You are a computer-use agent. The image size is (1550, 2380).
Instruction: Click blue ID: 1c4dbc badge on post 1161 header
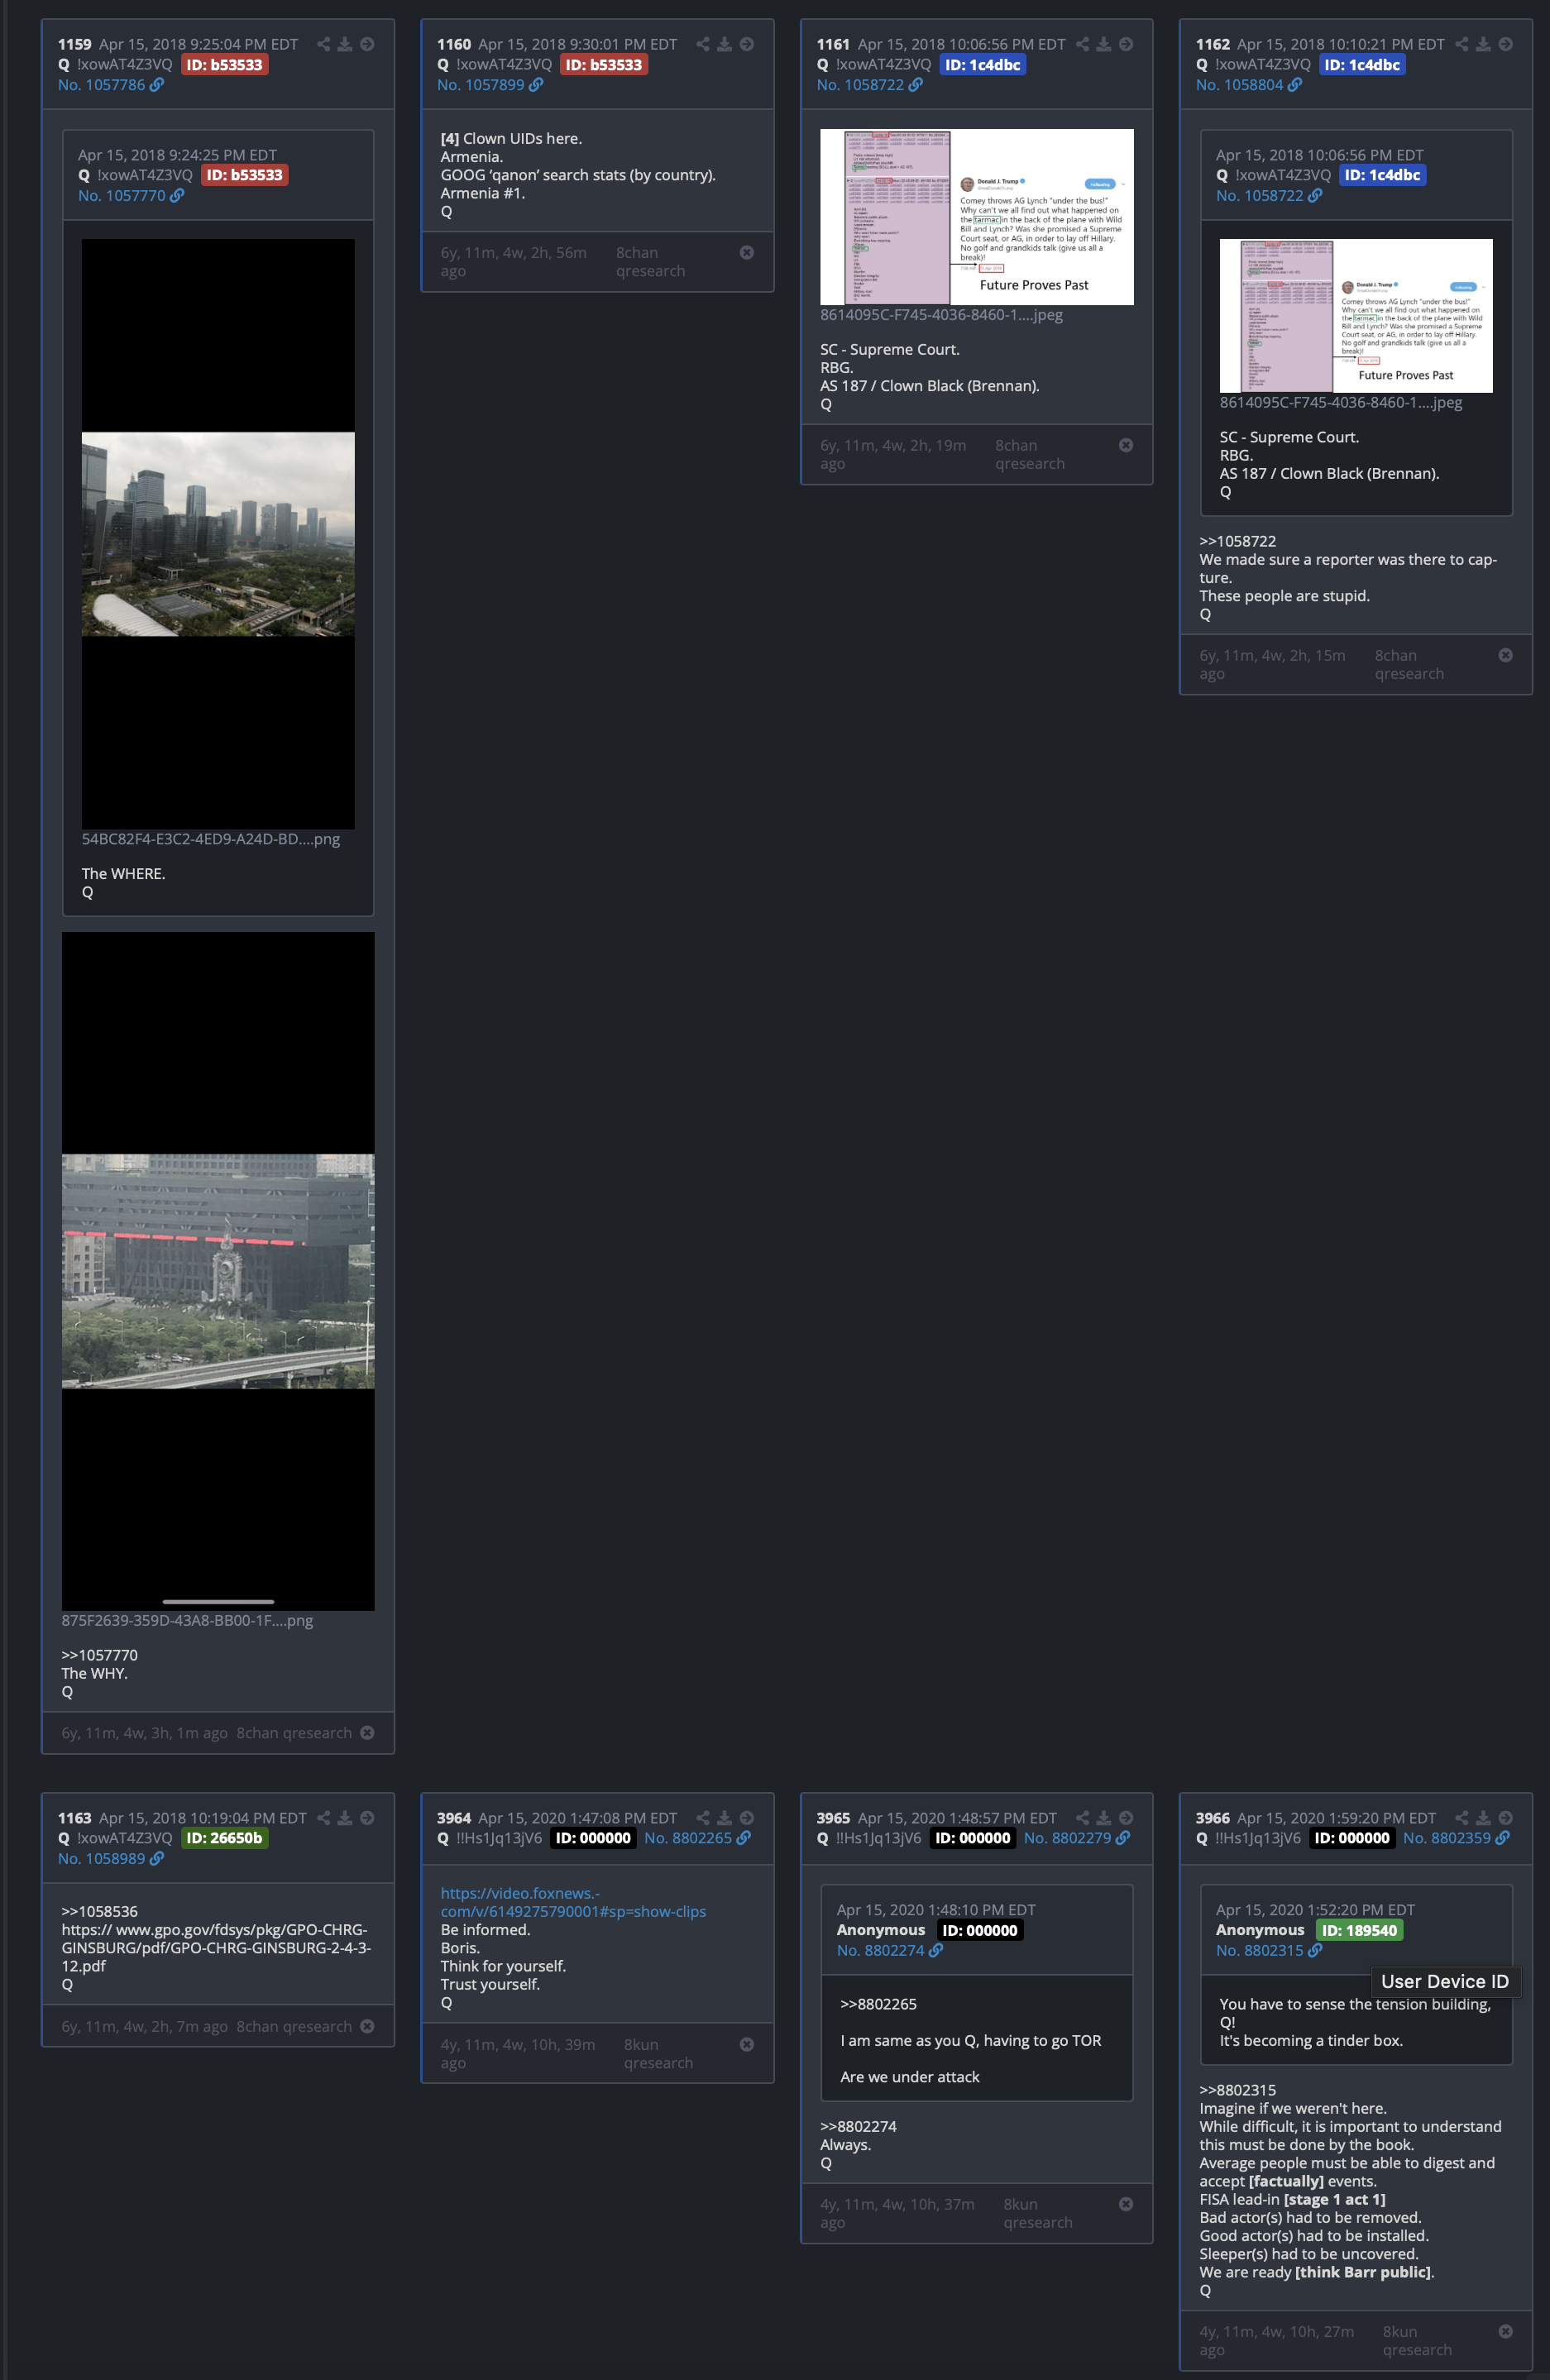click(x=983, y=64)
